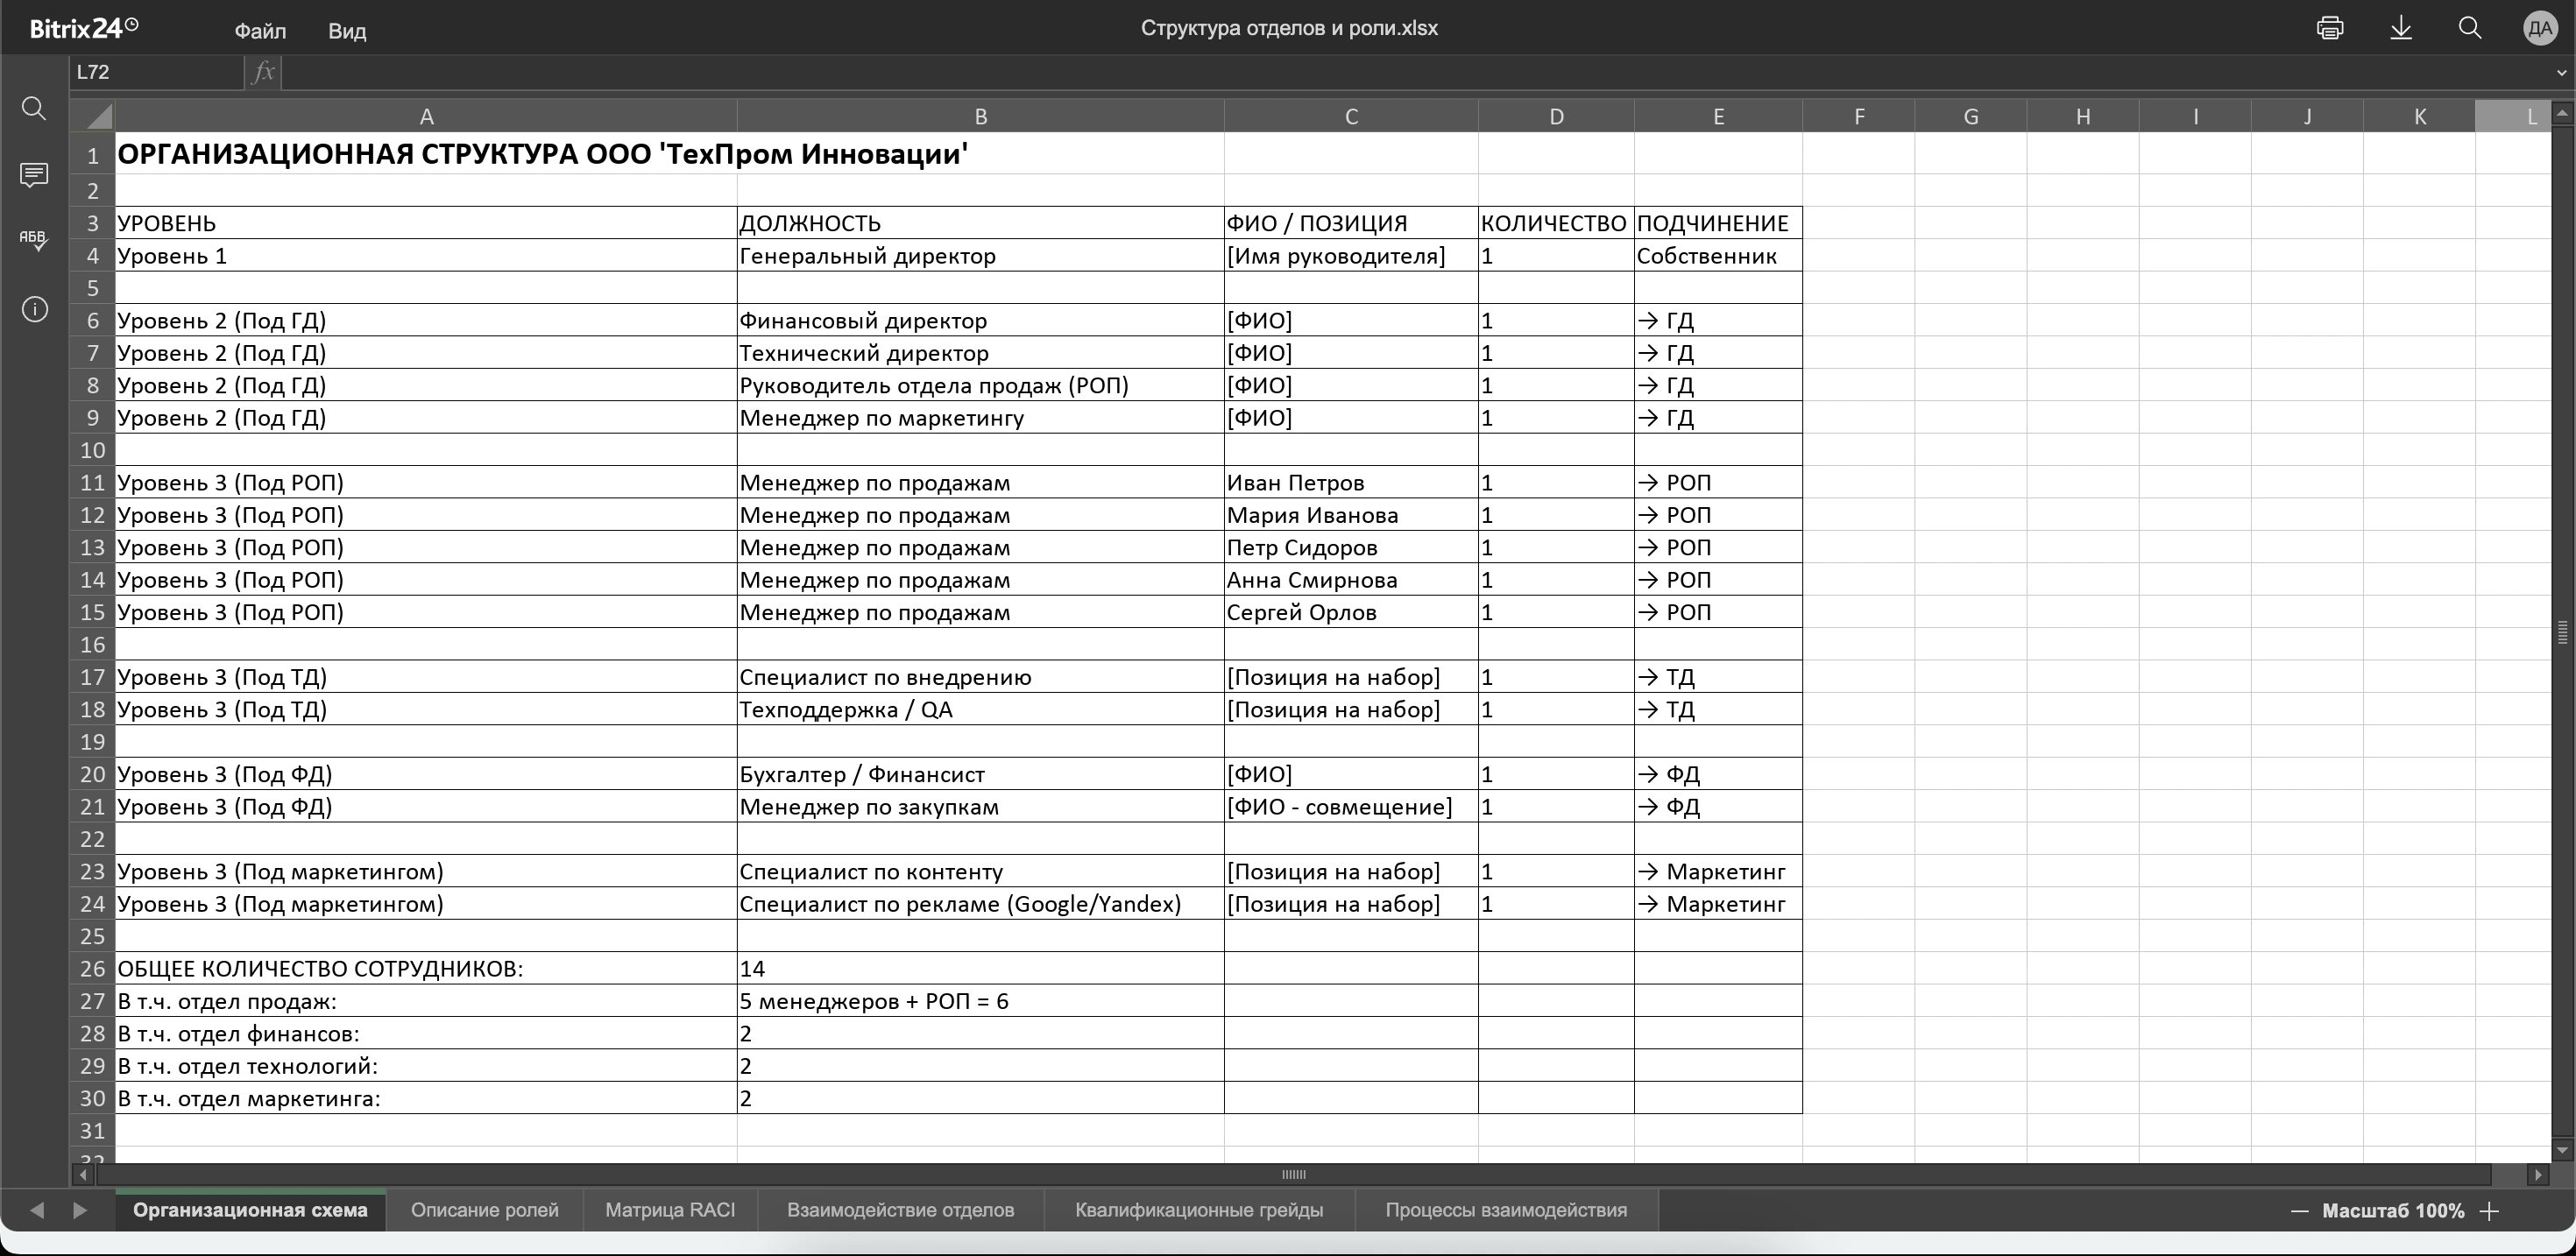
Task: Click the cell name box L72
Action: 156,72
